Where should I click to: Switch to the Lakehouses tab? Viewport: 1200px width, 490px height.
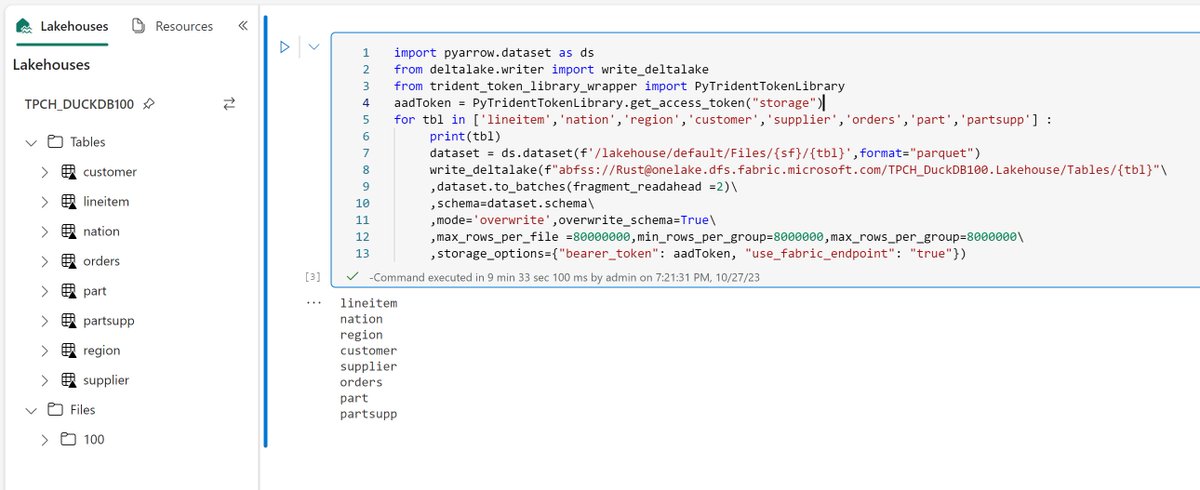(62, 26)
